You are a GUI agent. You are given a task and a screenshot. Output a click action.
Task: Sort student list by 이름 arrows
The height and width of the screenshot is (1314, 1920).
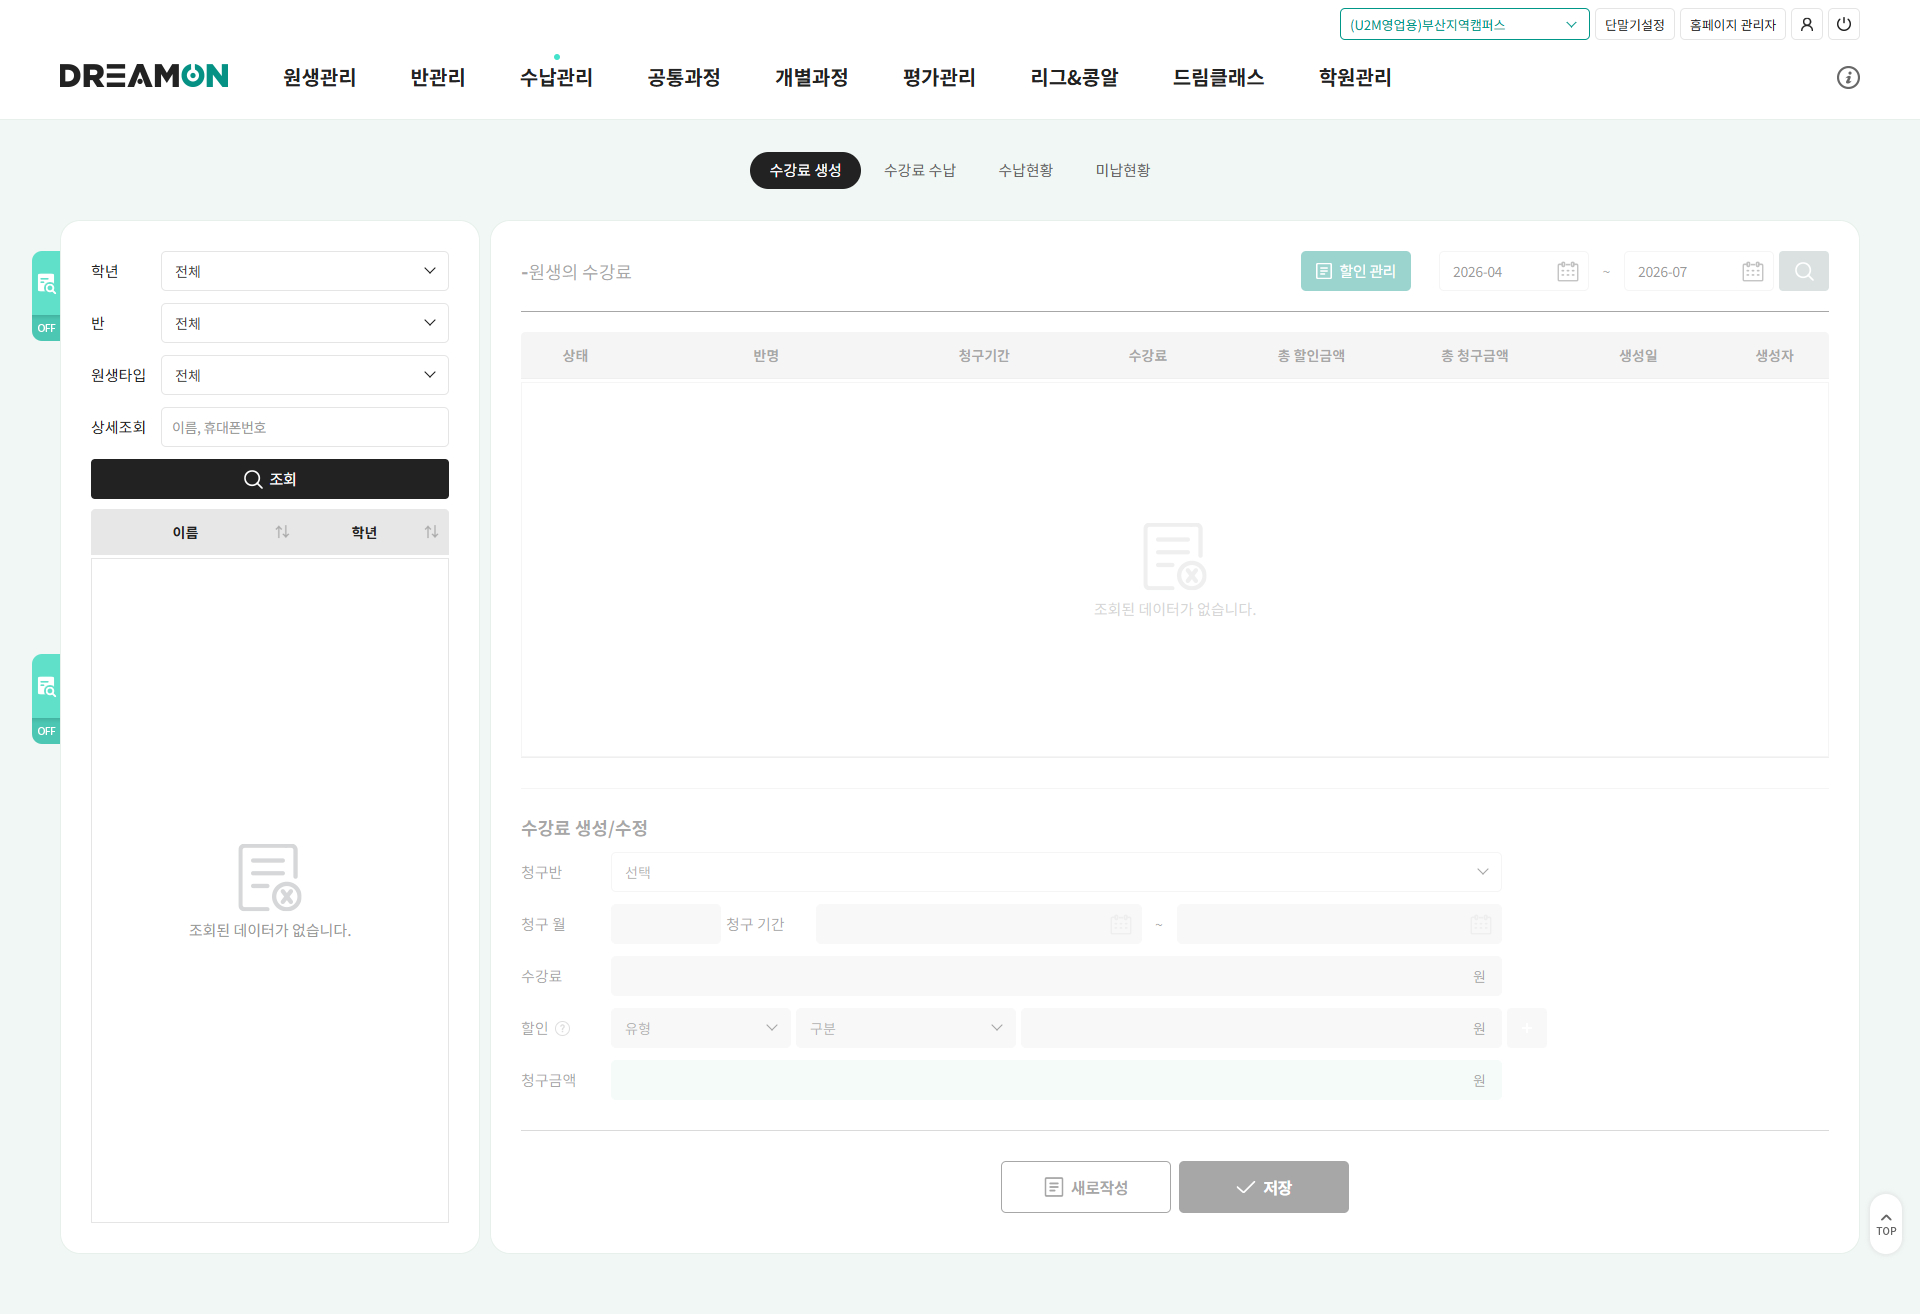pos(282,532)
